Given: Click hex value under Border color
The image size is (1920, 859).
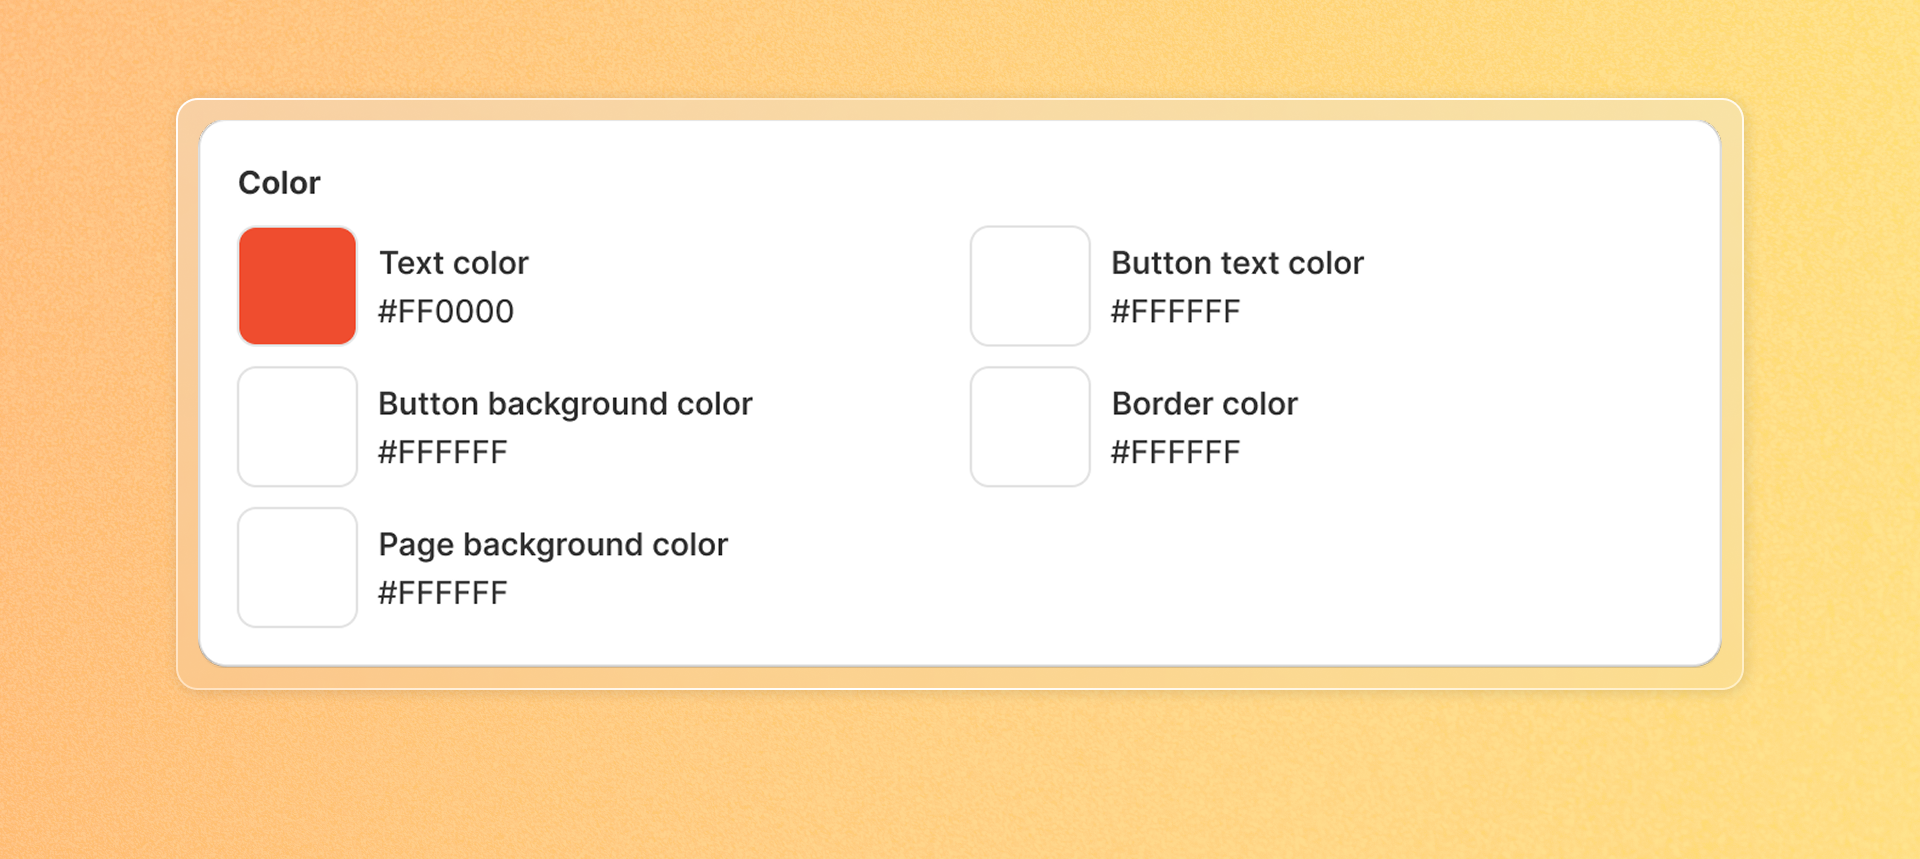Looking at the screenshot, I should (1175, 453).
